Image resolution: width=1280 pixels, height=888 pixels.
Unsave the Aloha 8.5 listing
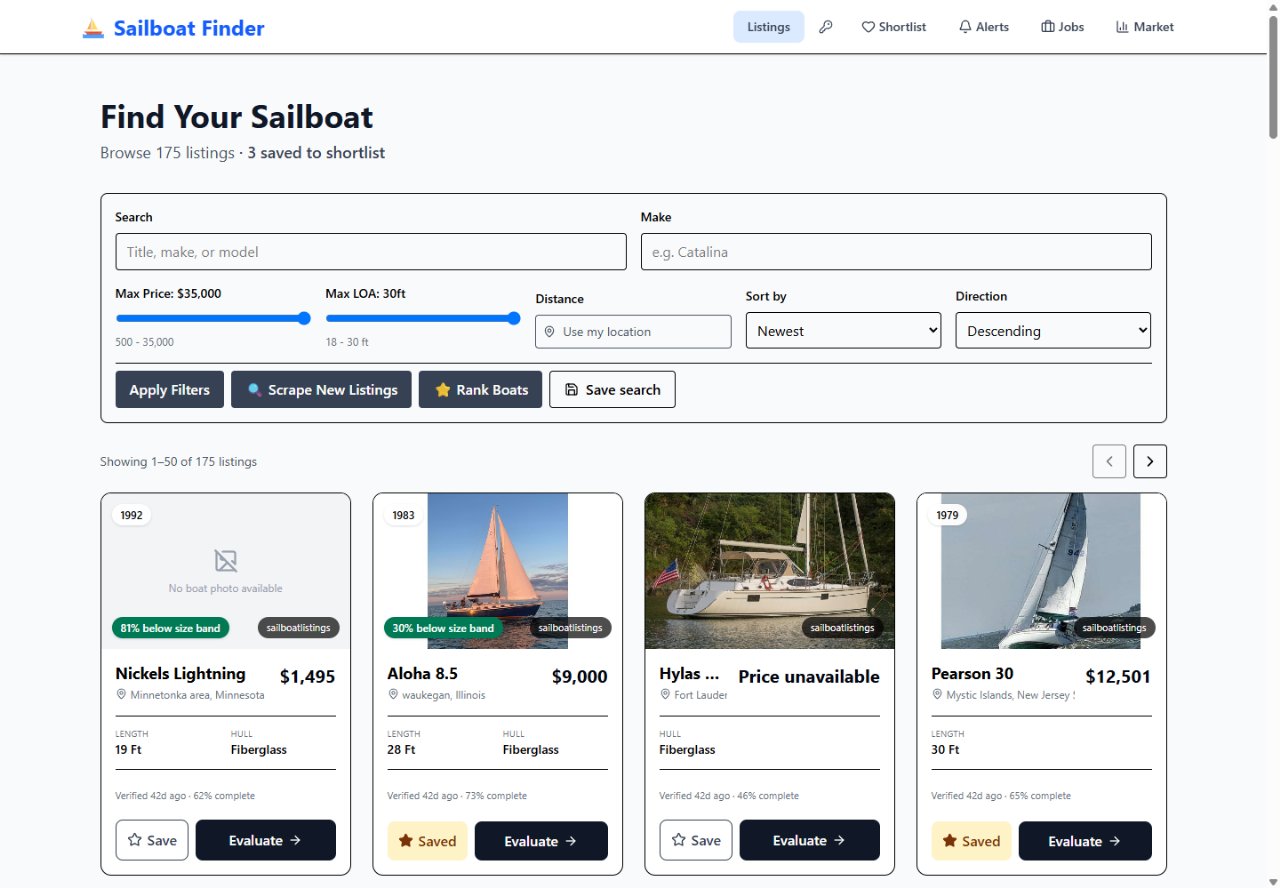[x=427, y=841]
